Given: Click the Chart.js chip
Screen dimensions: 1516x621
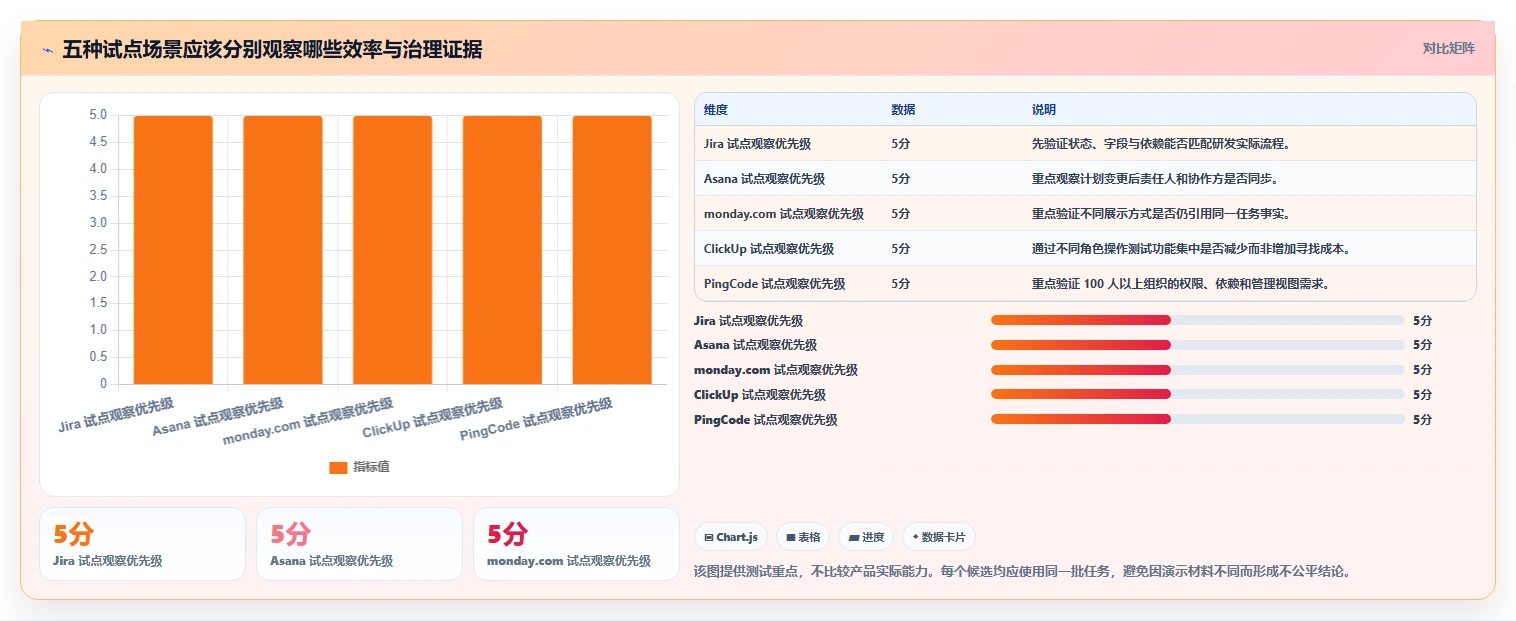Looking at the screenshot, I should click(731, 537).
